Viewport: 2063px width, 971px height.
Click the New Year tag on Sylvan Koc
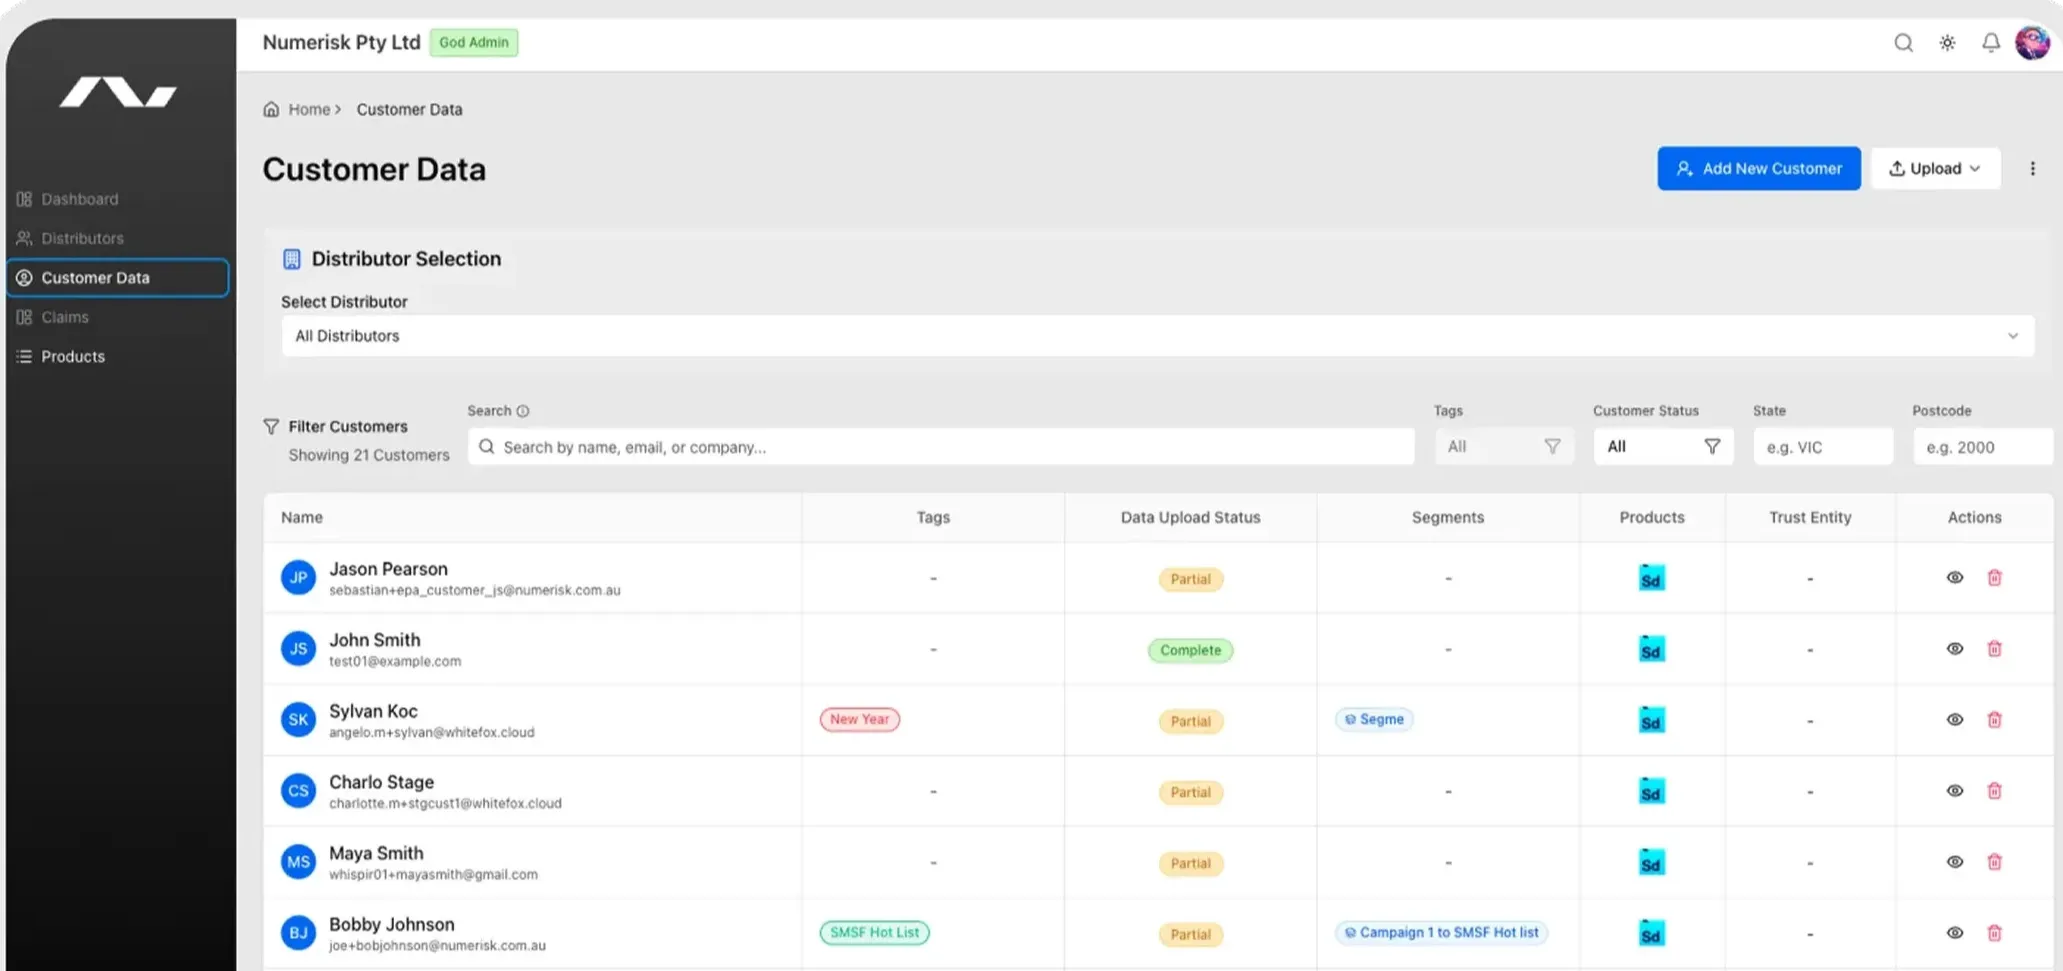860,720
